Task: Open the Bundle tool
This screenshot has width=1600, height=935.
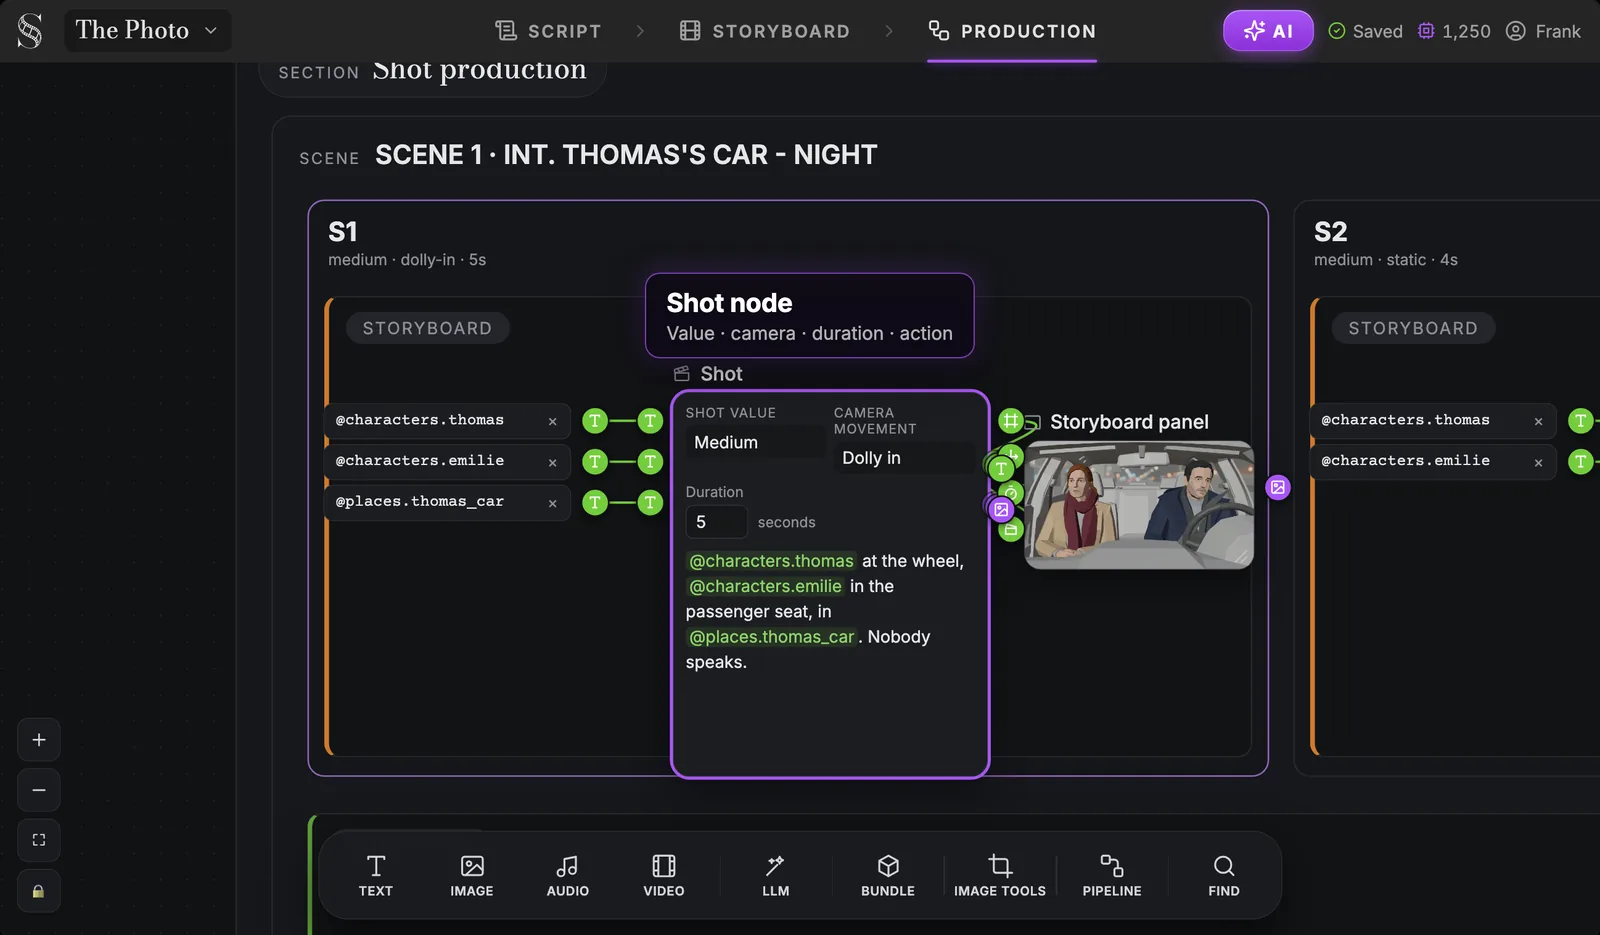Action: 888,875
